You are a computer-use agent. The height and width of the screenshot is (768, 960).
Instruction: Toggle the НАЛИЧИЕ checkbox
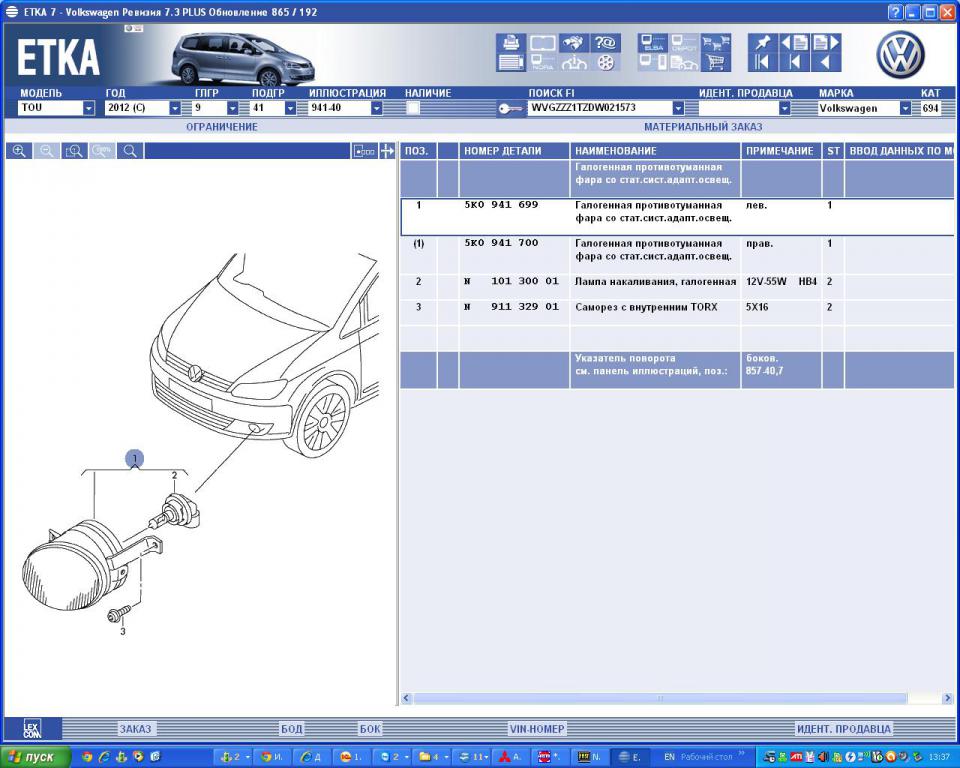[x=413, y=108]
